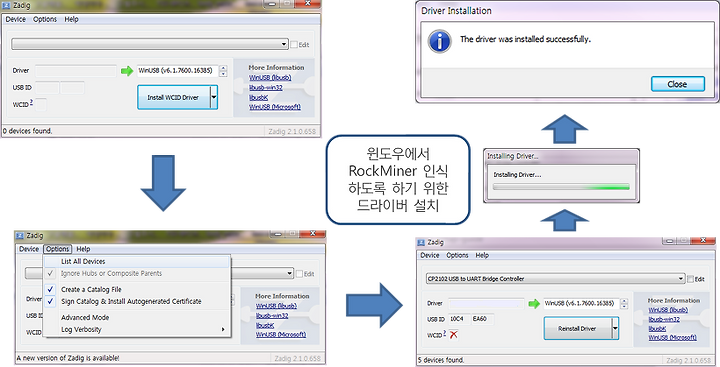The height and width of the screenshot is (367, 720).
Task: Open the Options menu in top-left Zadig
Action: tap(45, 19)
